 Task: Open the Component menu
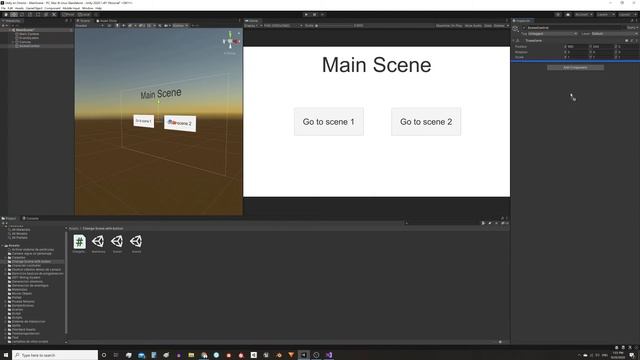(52, 8)
